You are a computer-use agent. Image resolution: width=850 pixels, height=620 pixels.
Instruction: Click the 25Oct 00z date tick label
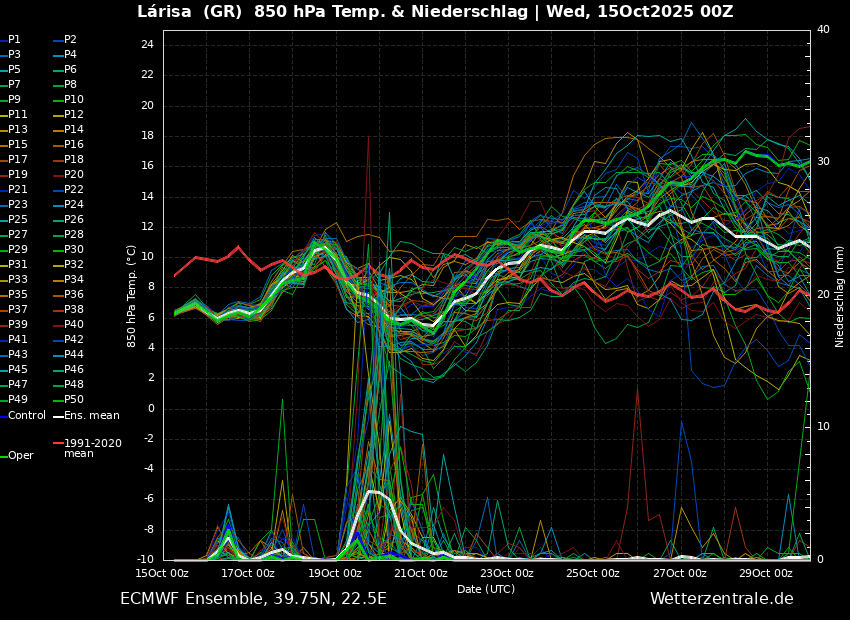[593, 573]
